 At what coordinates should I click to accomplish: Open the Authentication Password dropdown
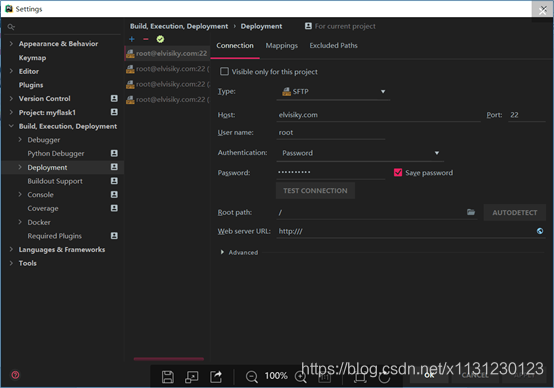pos(359,153)
